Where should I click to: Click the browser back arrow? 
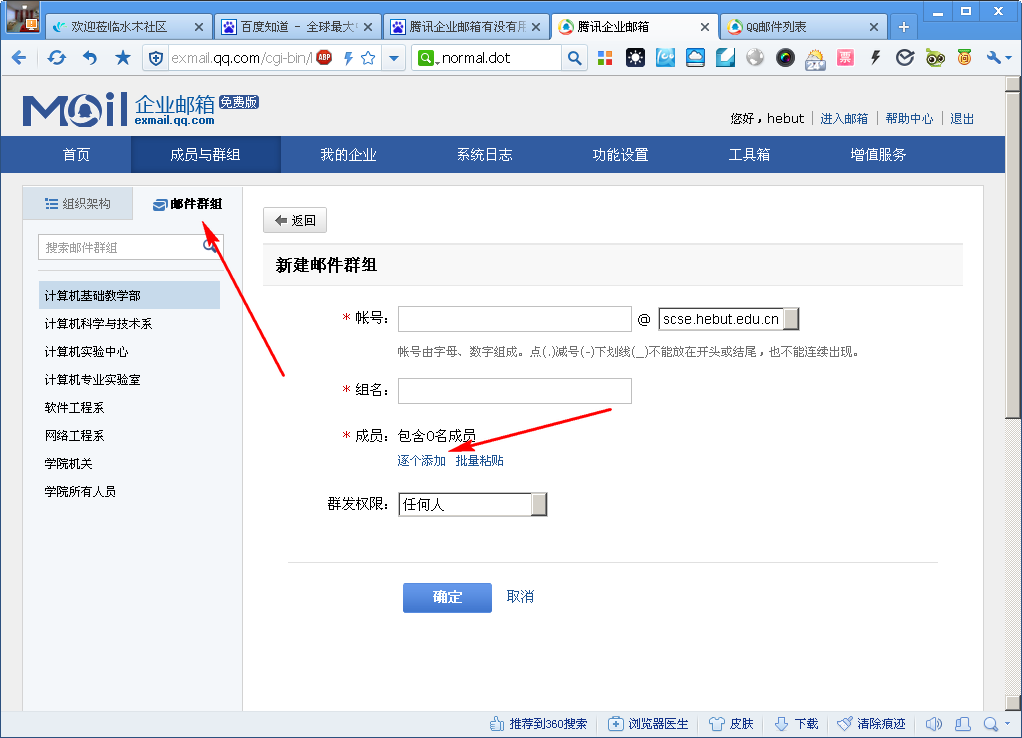(x=18, y=58)
